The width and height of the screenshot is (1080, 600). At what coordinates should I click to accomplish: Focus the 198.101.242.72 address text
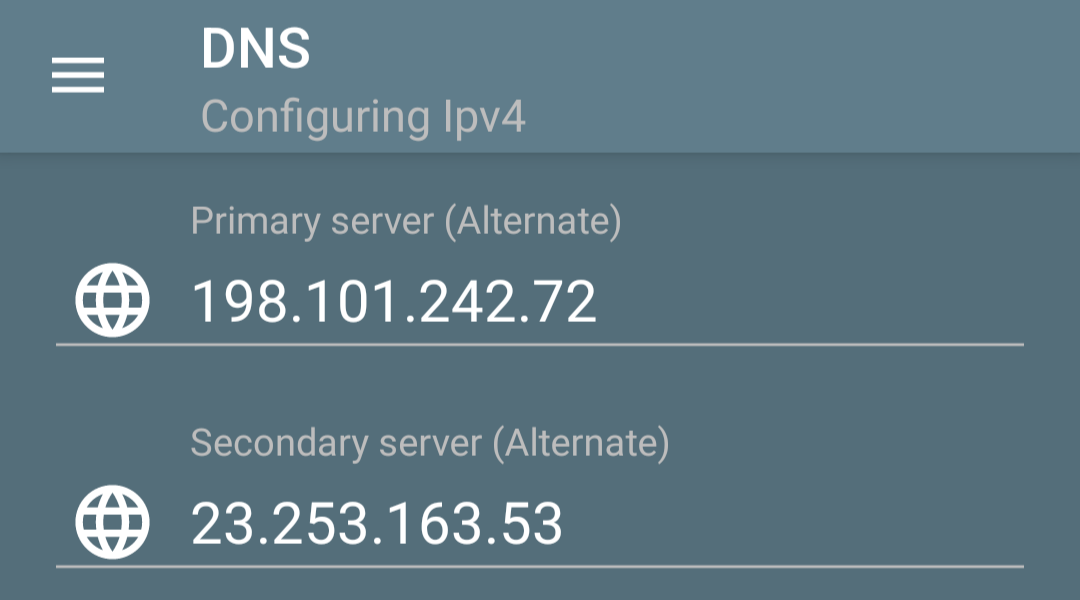coord(393,302)
